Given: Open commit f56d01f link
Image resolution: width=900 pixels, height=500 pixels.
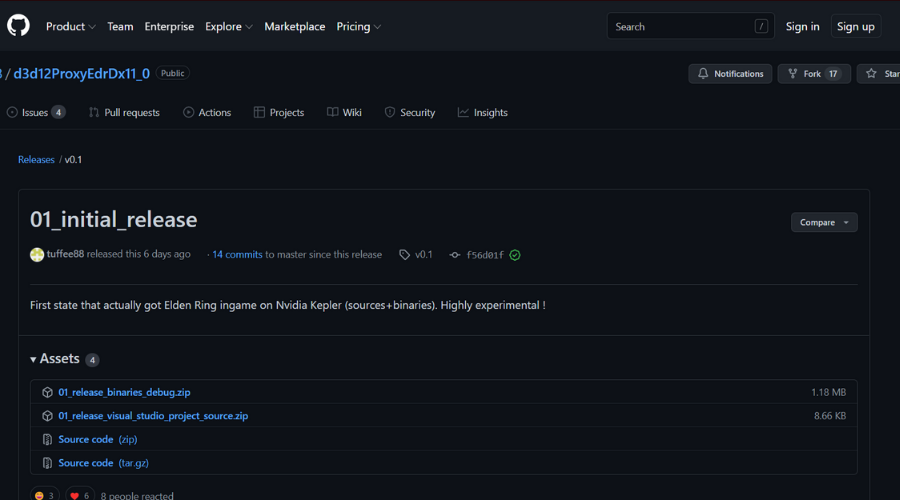Looking at the screenshot, I should pos(485,255).
